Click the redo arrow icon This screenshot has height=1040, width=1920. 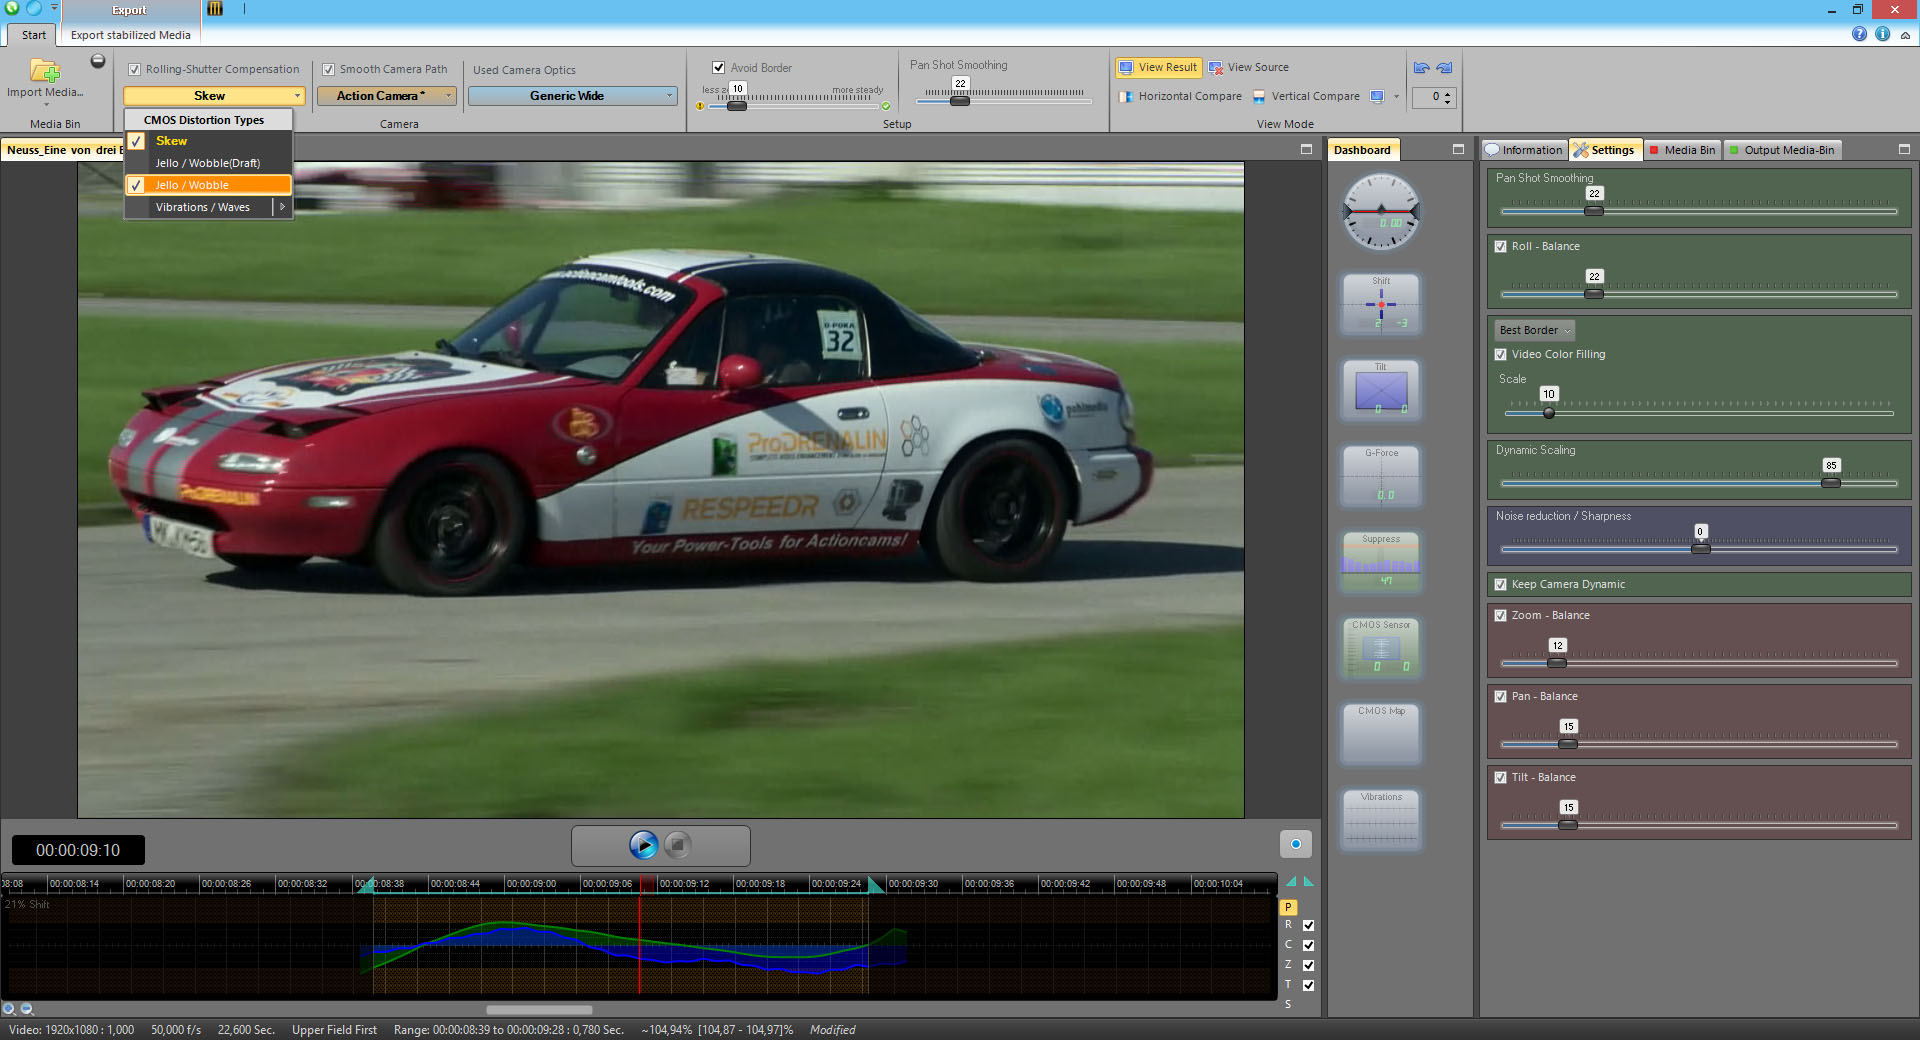pos(1444,68)
